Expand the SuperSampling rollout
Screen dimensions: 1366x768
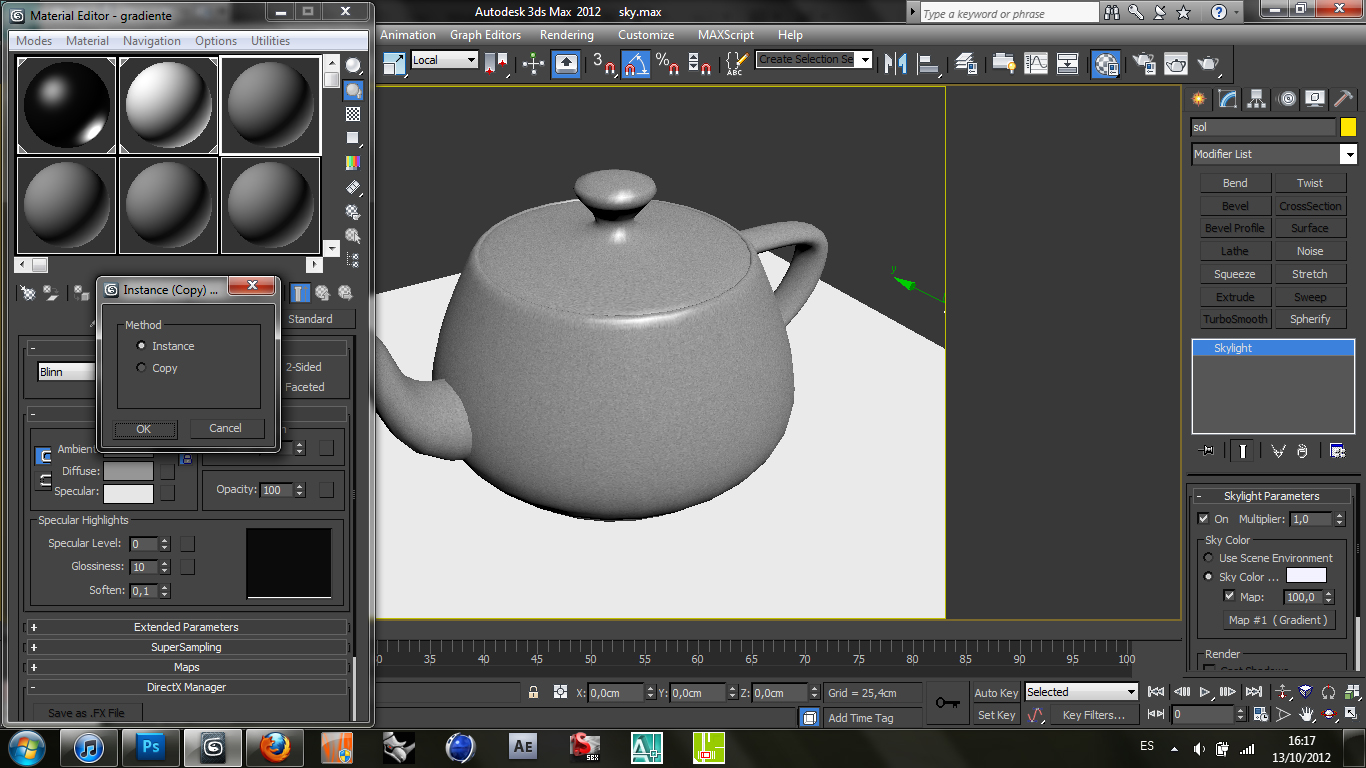point(186,647)
